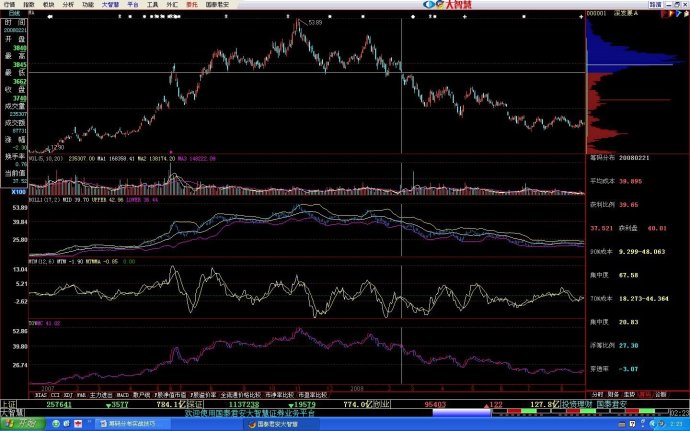Switch to the KDJ indicator tab
The height and width of the screenshot is (431, 690).
tap(68, 394)
